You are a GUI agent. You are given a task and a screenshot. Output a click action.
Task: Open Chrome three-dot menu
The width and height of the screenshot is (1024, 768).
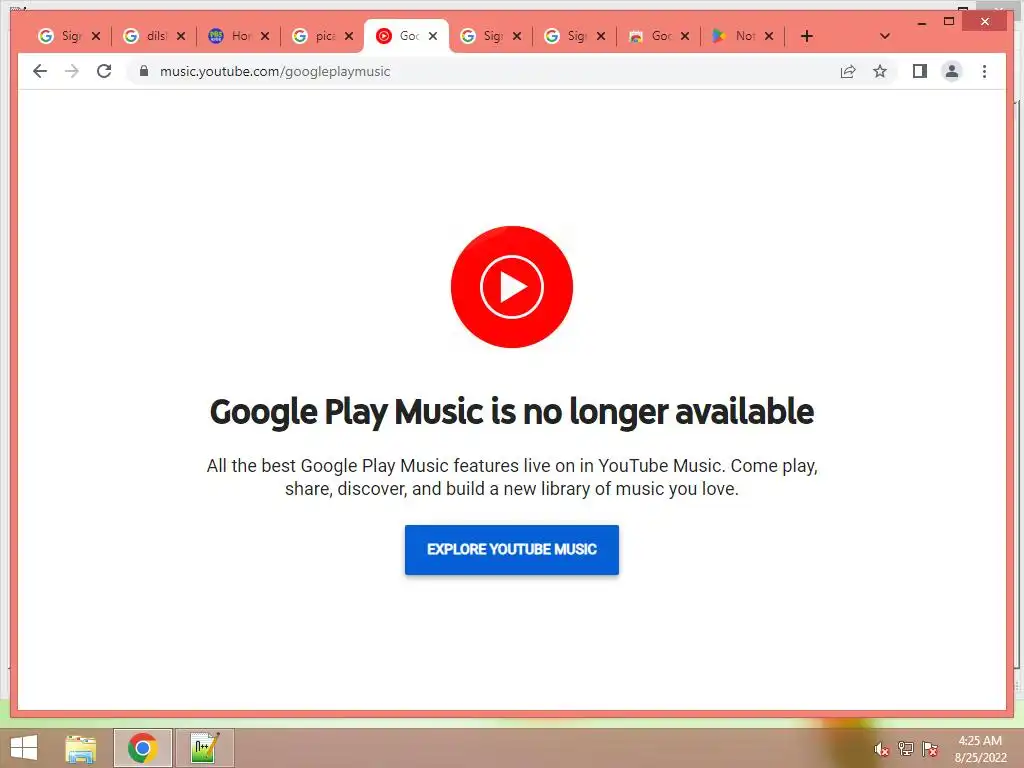[984, 71]
